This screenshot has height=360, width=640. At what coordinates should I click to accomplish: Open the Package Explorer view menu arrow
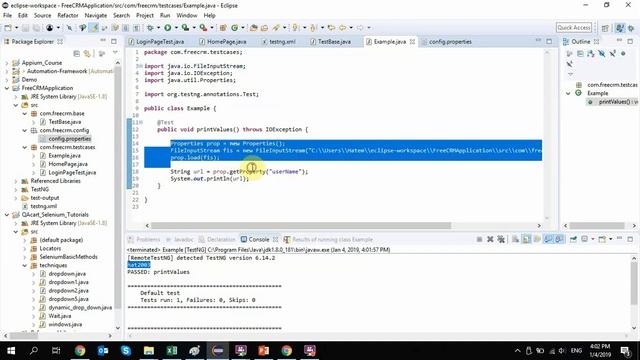point(115,53)
